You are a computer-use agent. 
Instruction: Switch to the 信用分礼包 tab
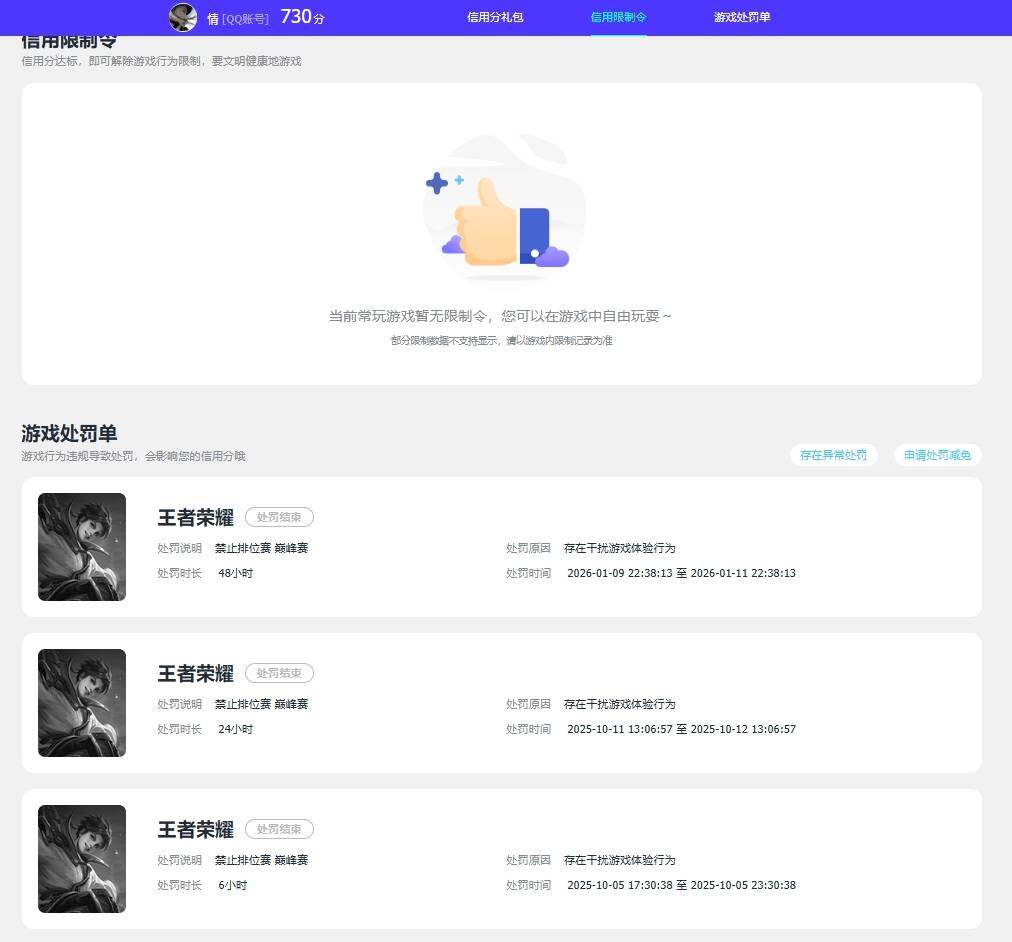click(495, 17)
